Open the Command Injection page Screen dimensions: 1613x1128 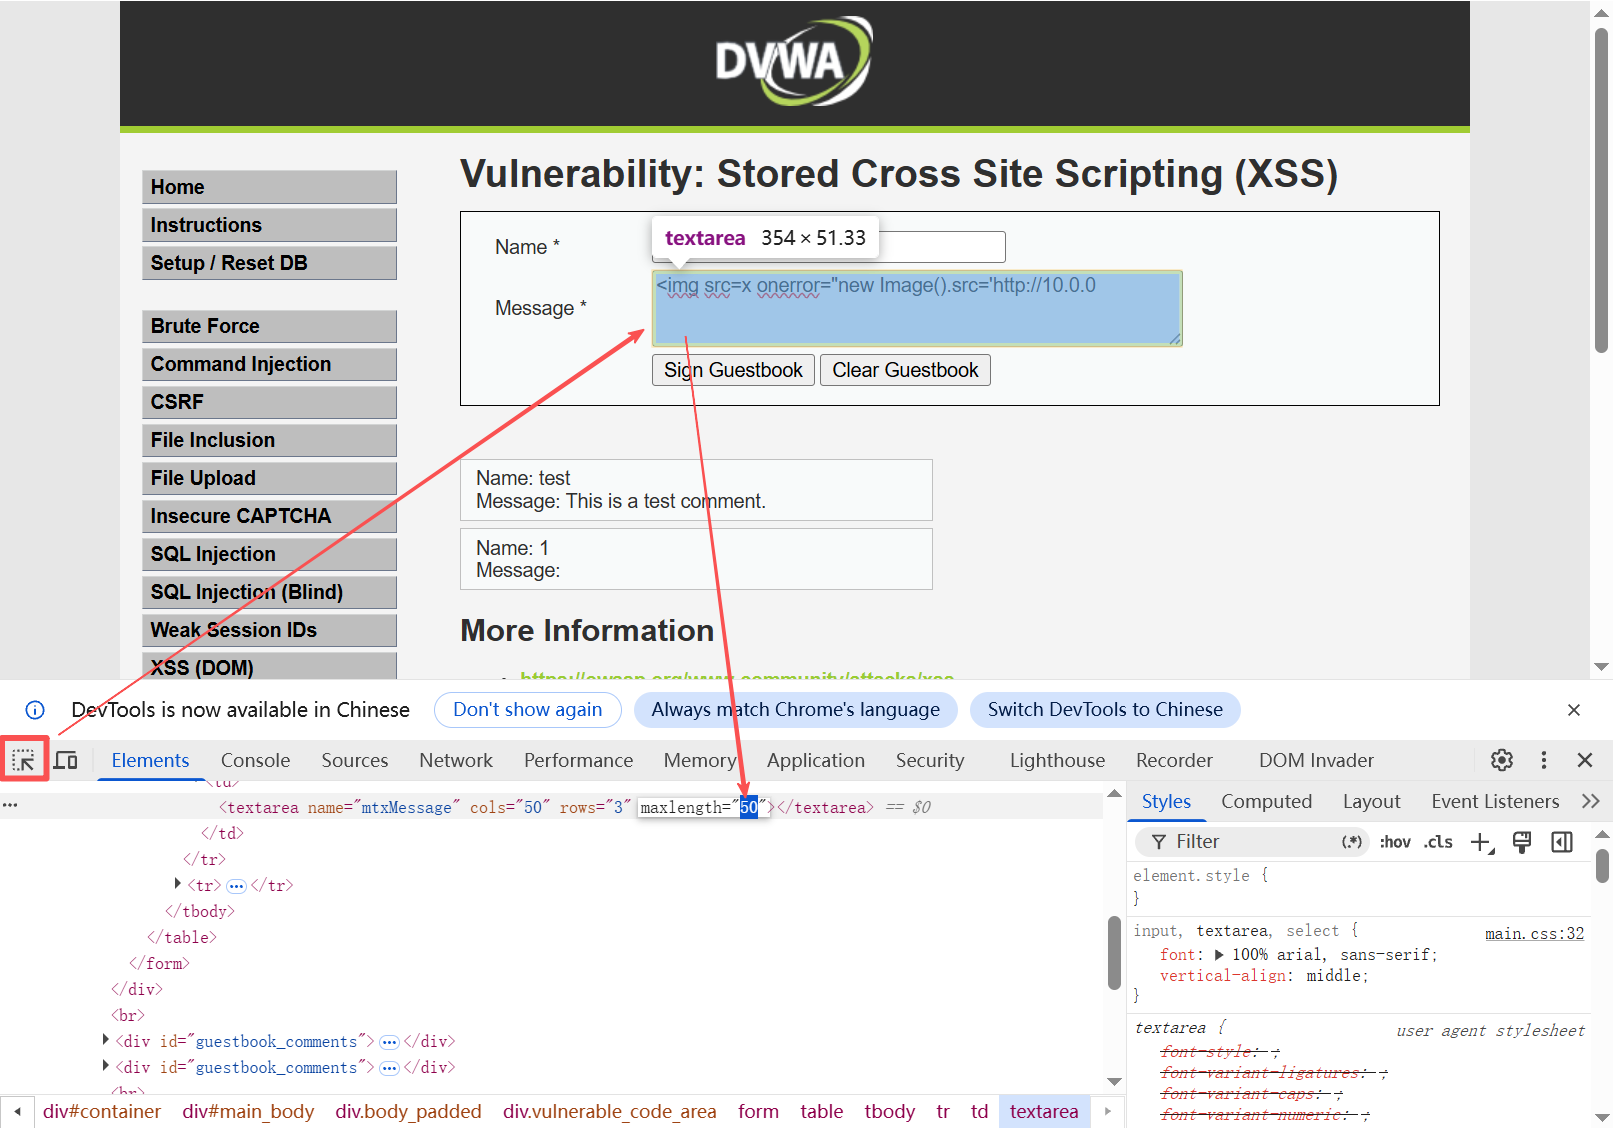[x=269, y=364]
